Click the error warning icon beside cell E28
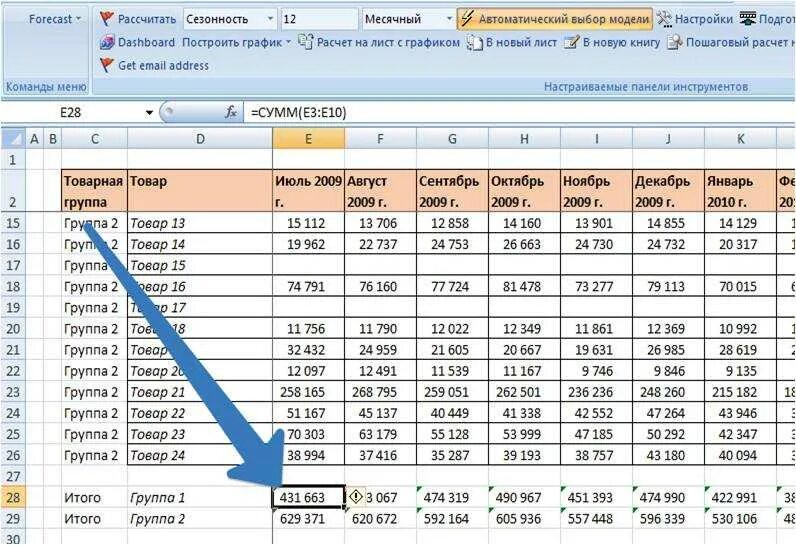796x545 pixels. (355, 496)
